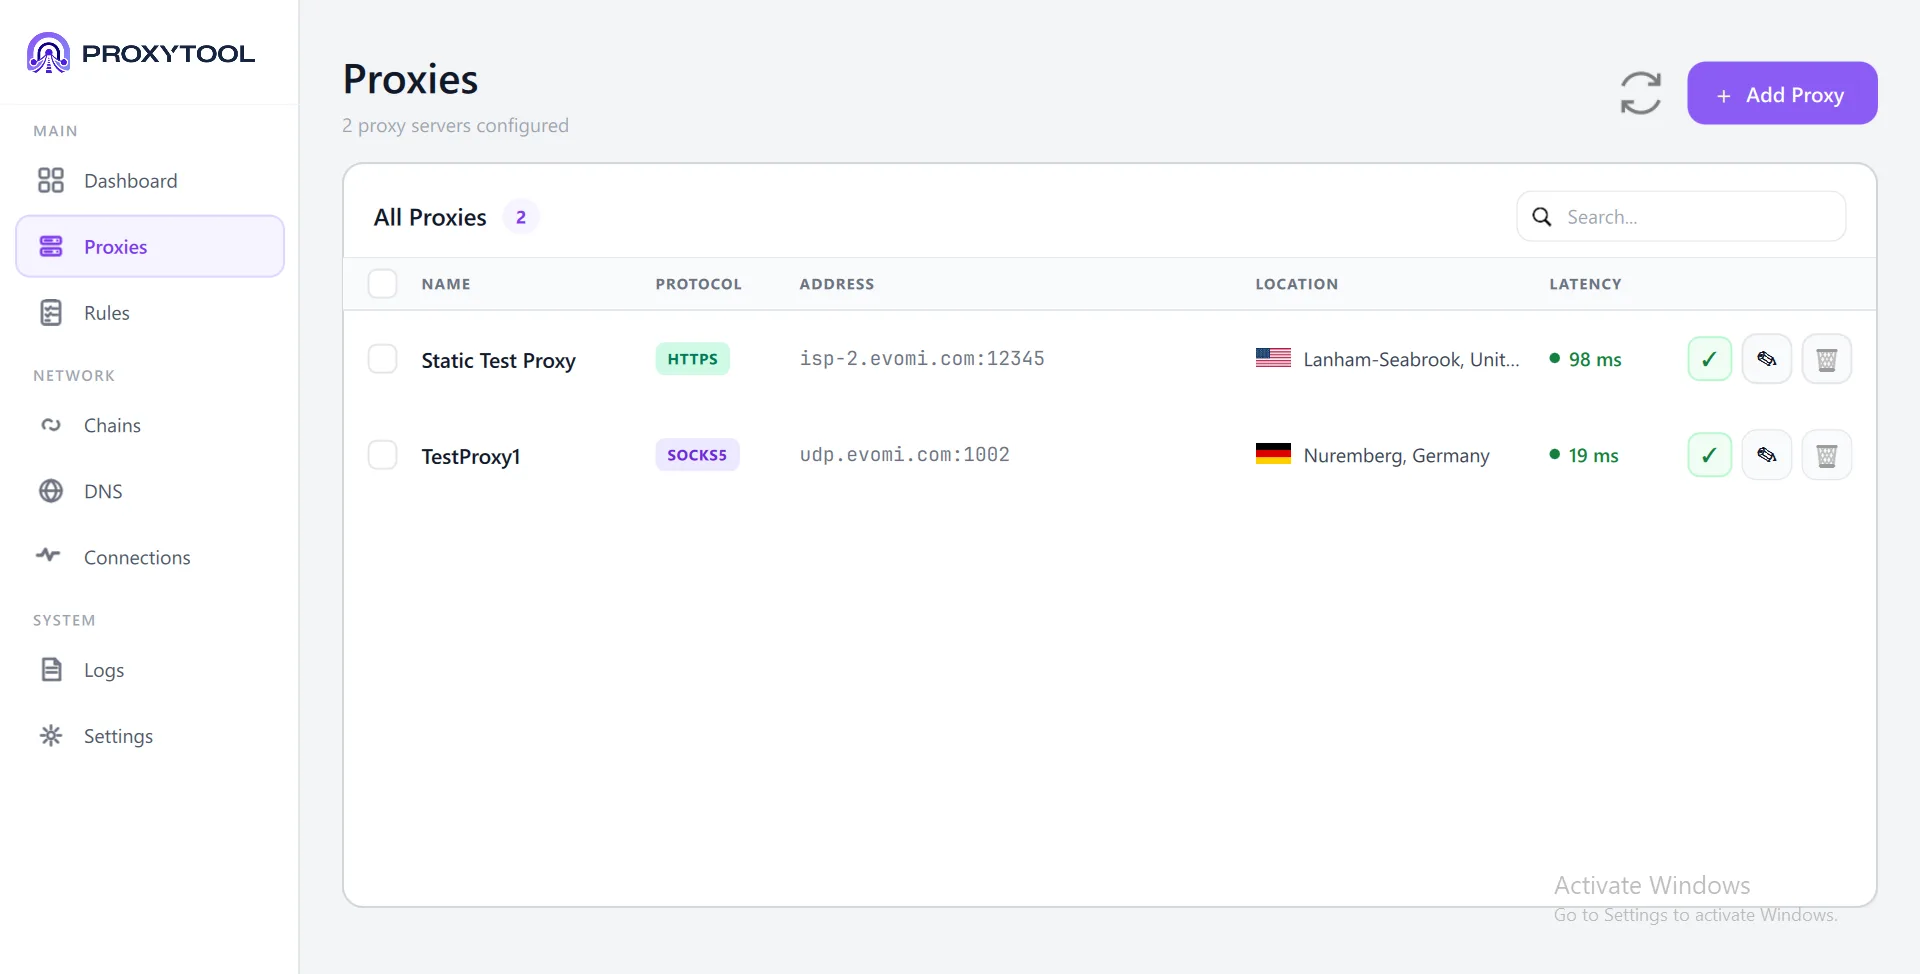Test the Static Test Proxy connection checkmark

tap(1710, 359)
